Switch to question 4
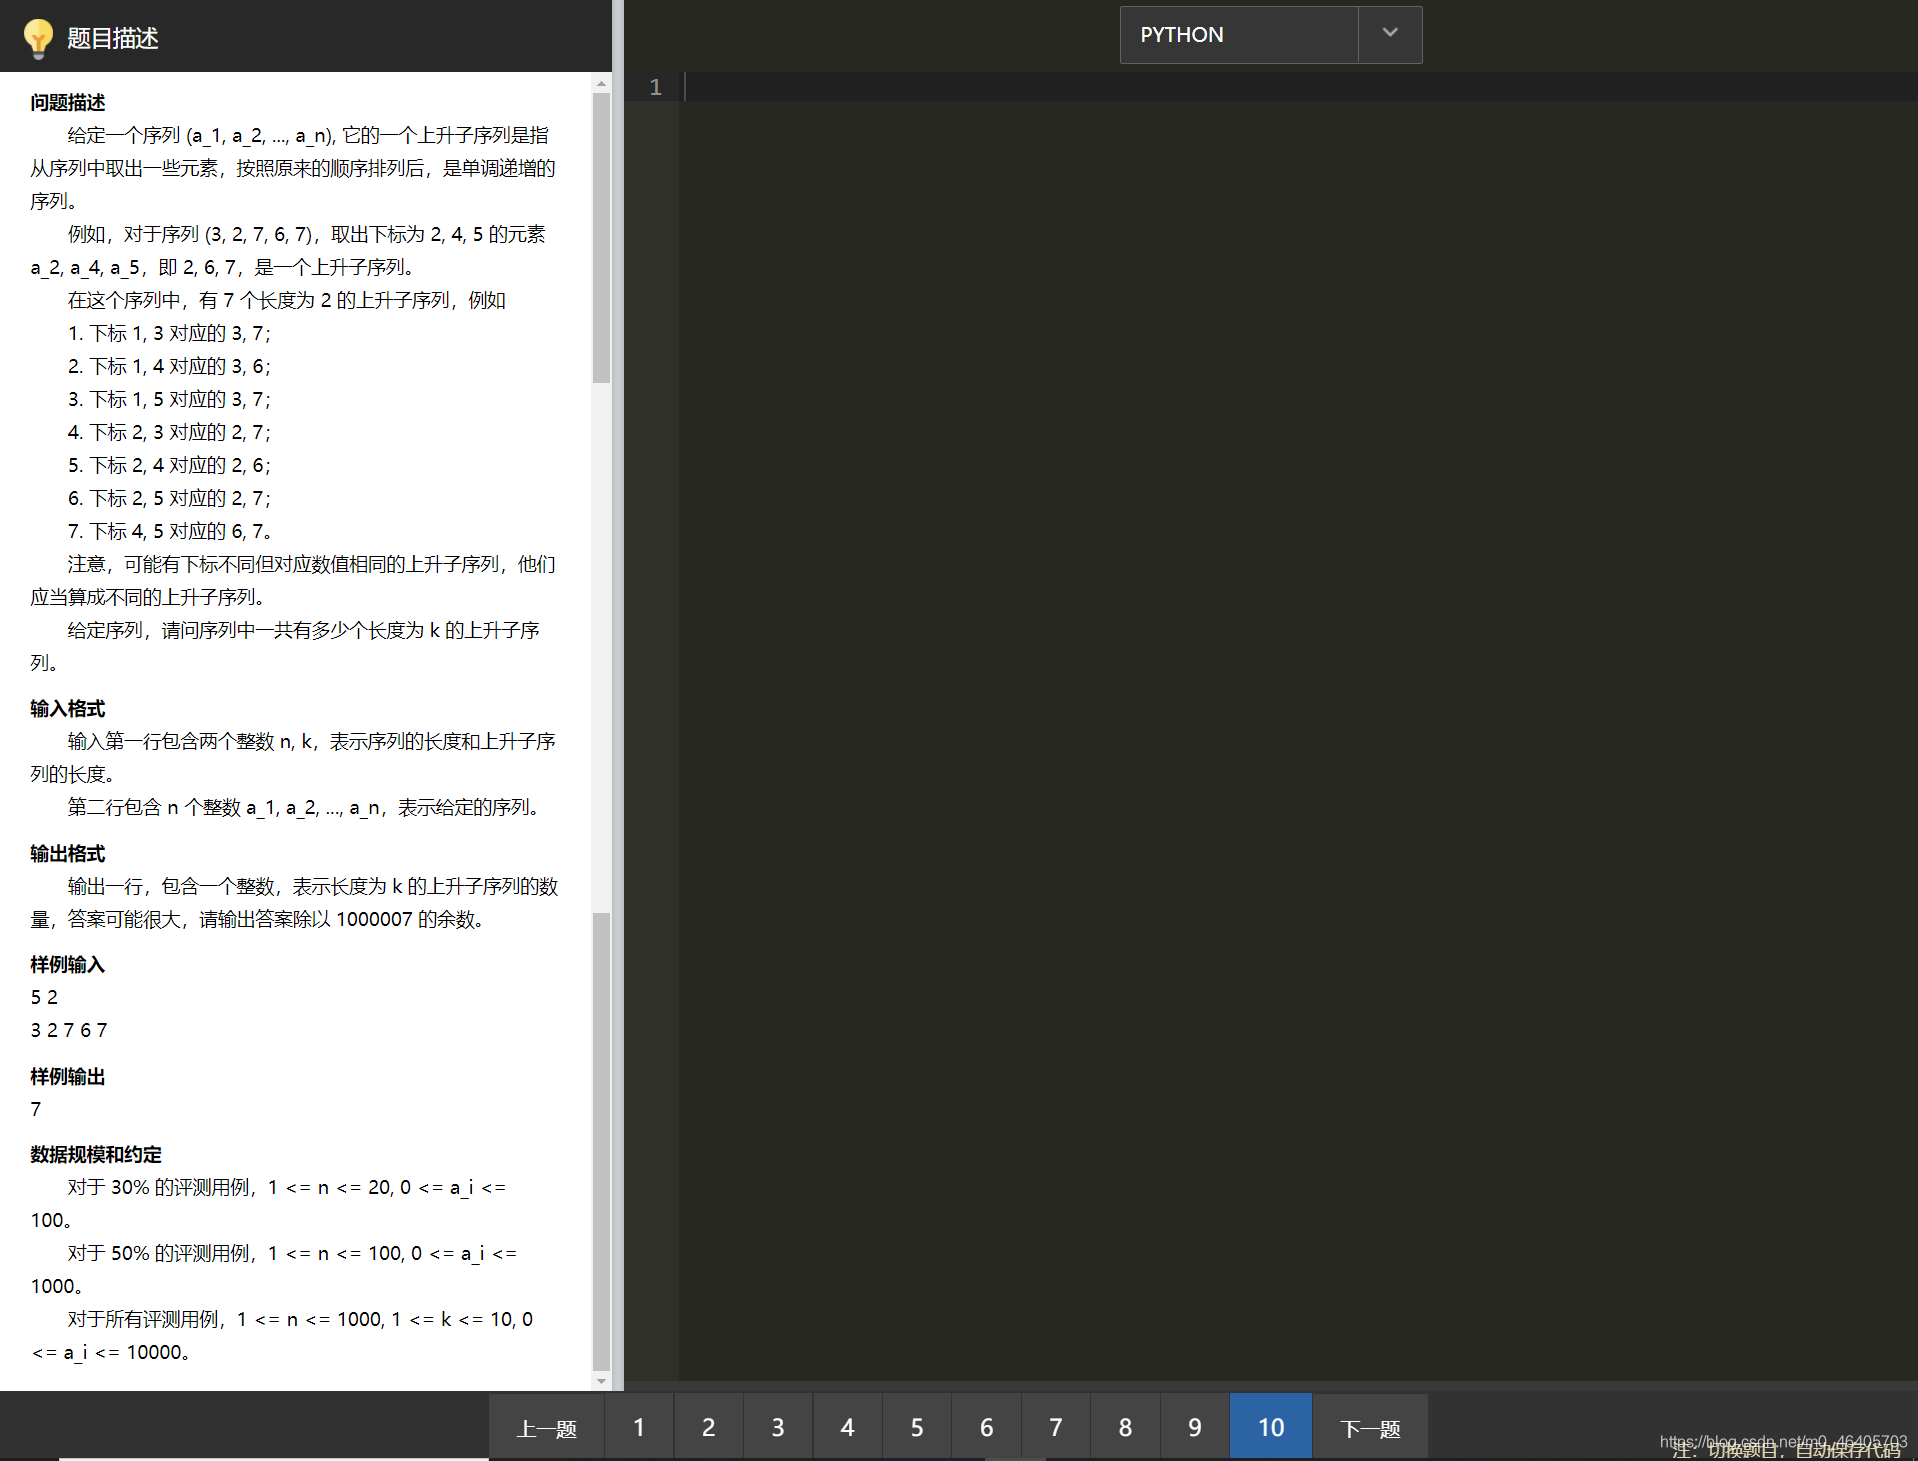Image resolution: width=1918 pixels, height=1461 pixels. pyautogui.click(x=847, y=1427)
